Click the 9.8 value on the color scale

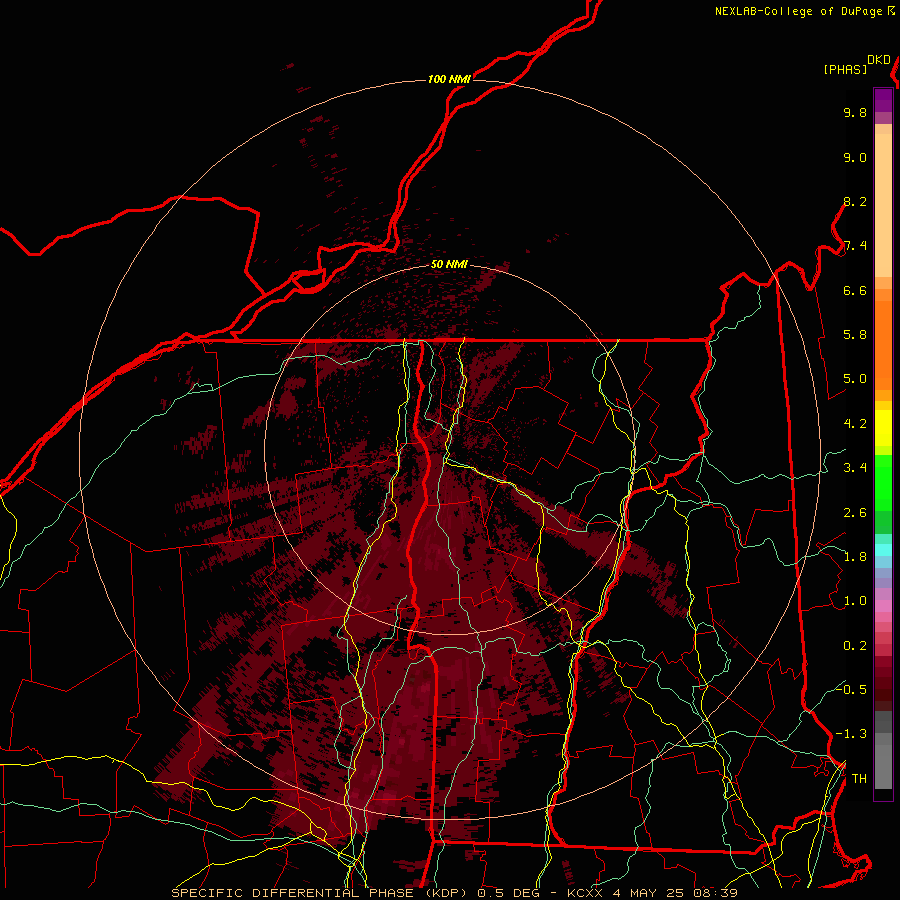855,112
